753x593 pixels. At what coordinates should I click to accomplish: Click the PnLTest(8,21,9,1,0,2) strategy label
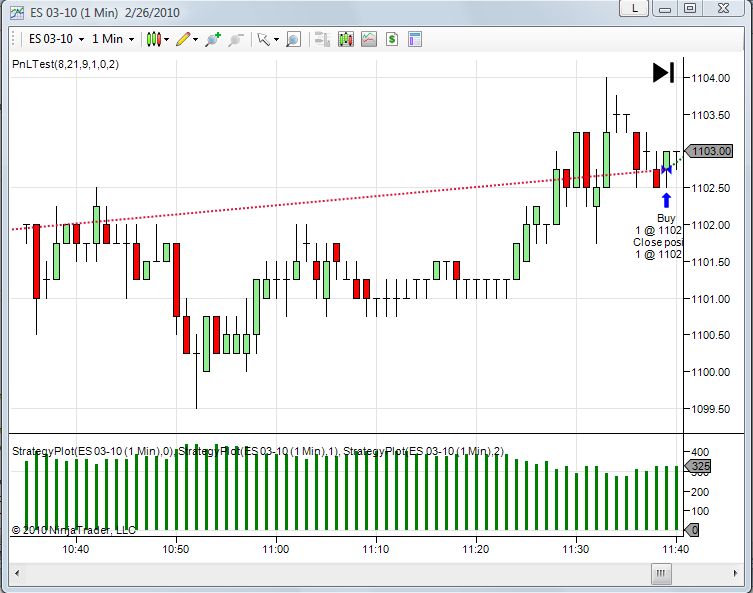click(65, 64)
